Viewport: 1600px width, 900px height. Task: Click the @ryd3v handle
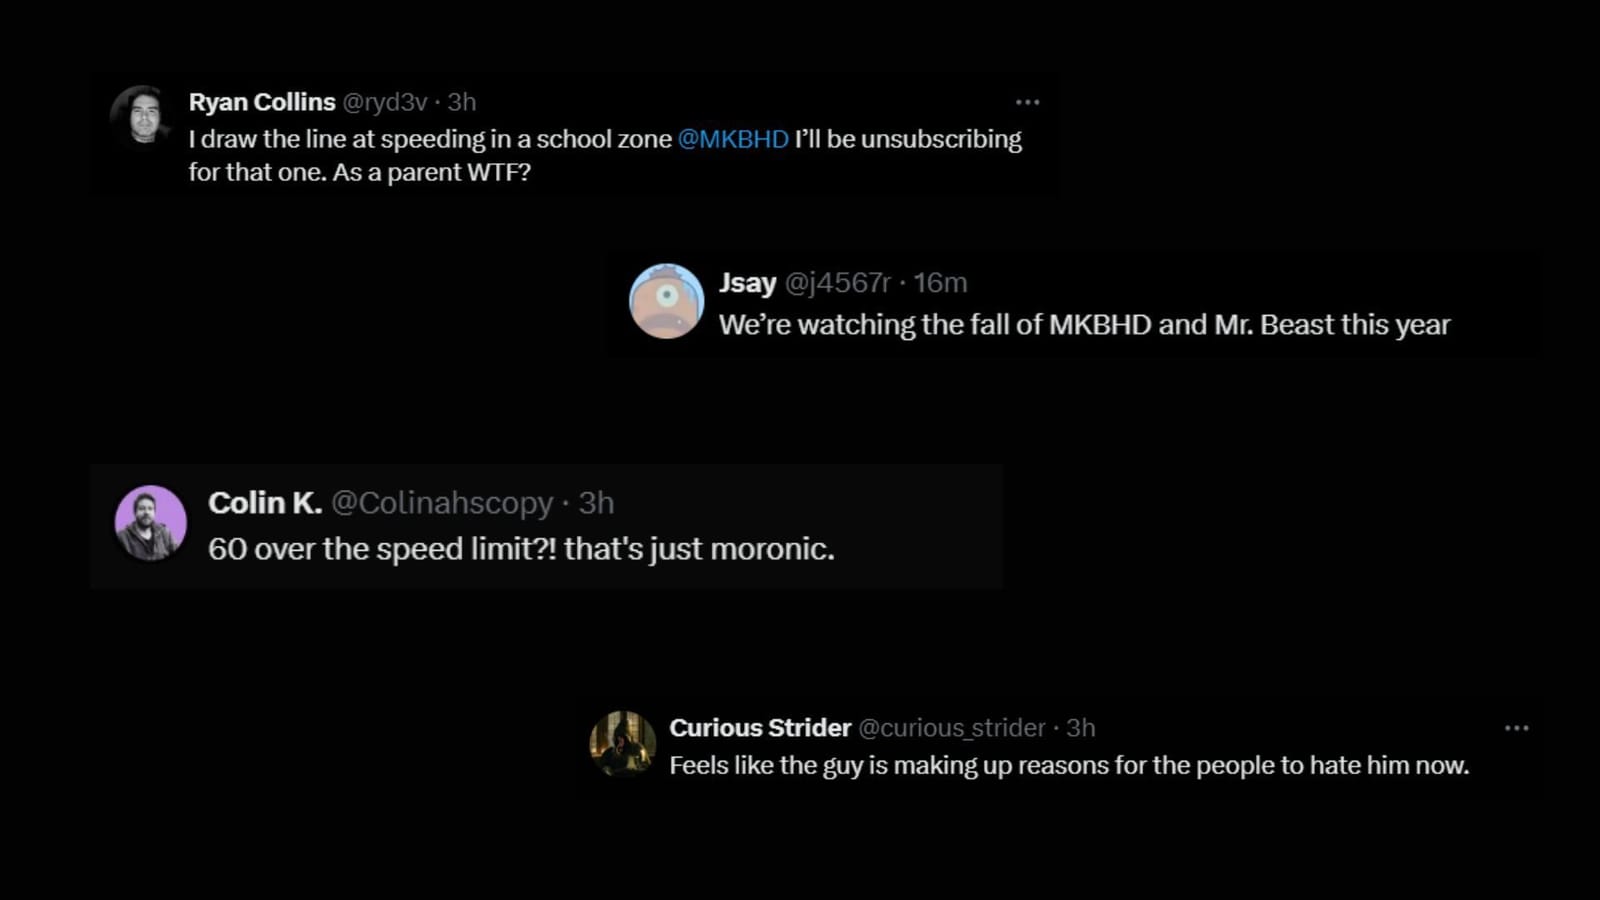click(x=387, y=101)
